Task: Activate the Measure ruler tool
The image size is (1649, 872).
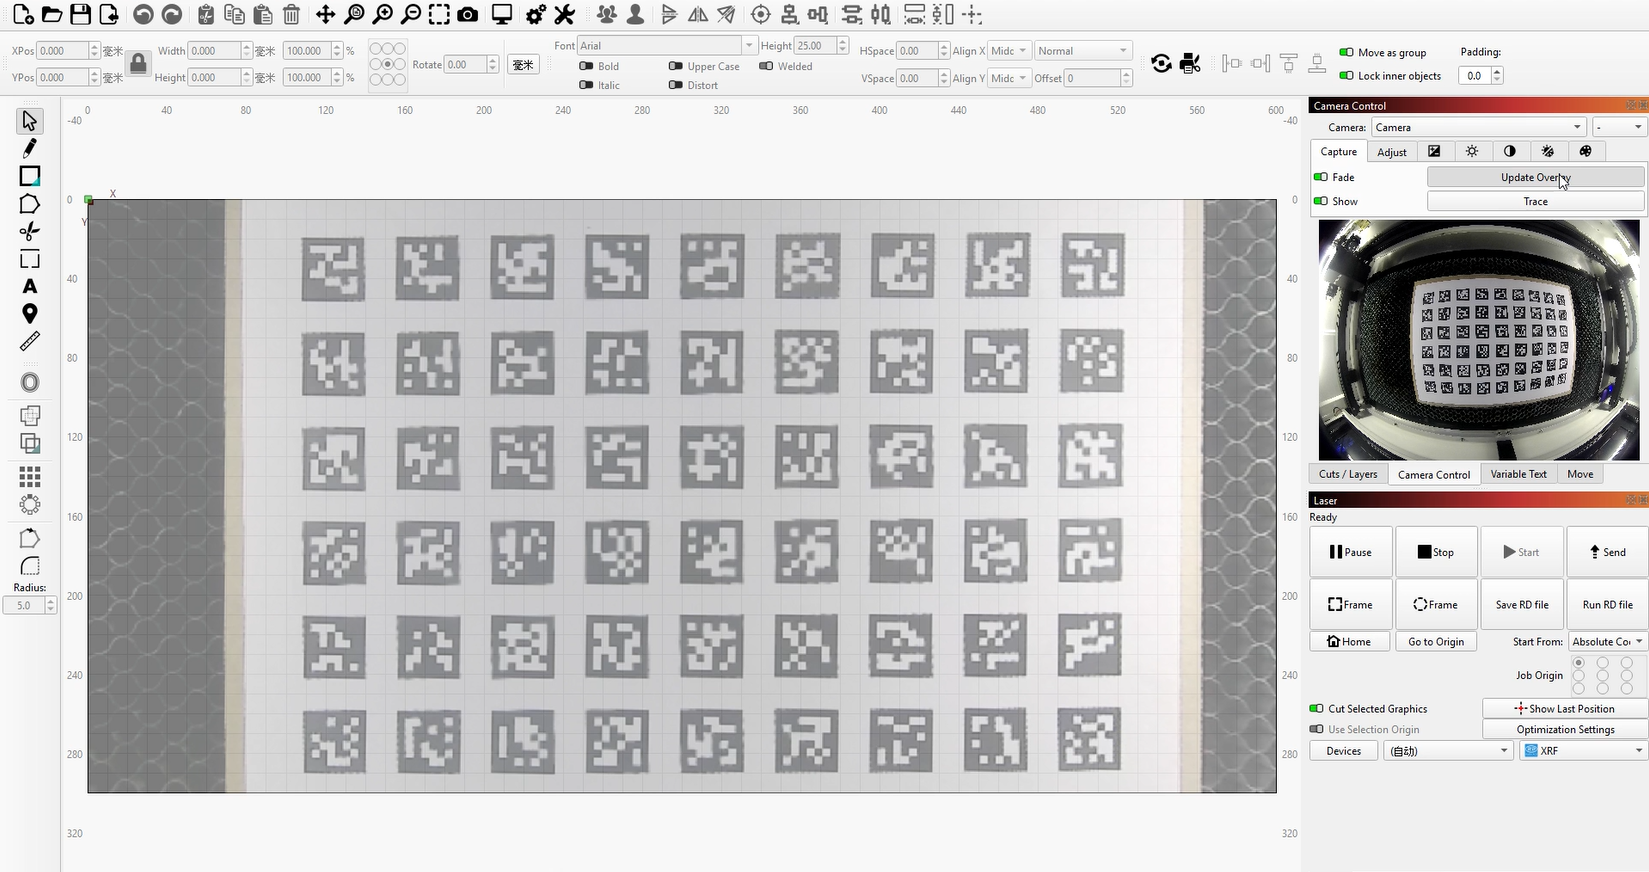Action: (29, 342)
